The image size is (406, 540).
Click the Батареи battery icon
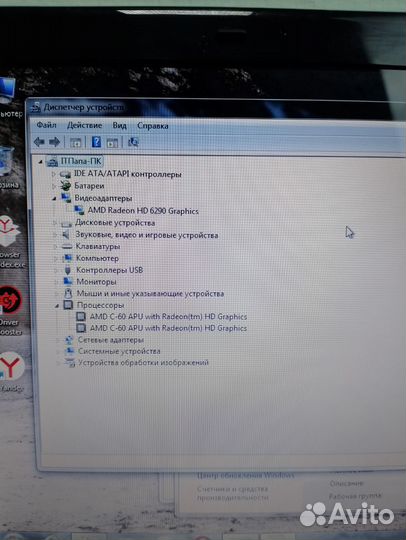65,186
